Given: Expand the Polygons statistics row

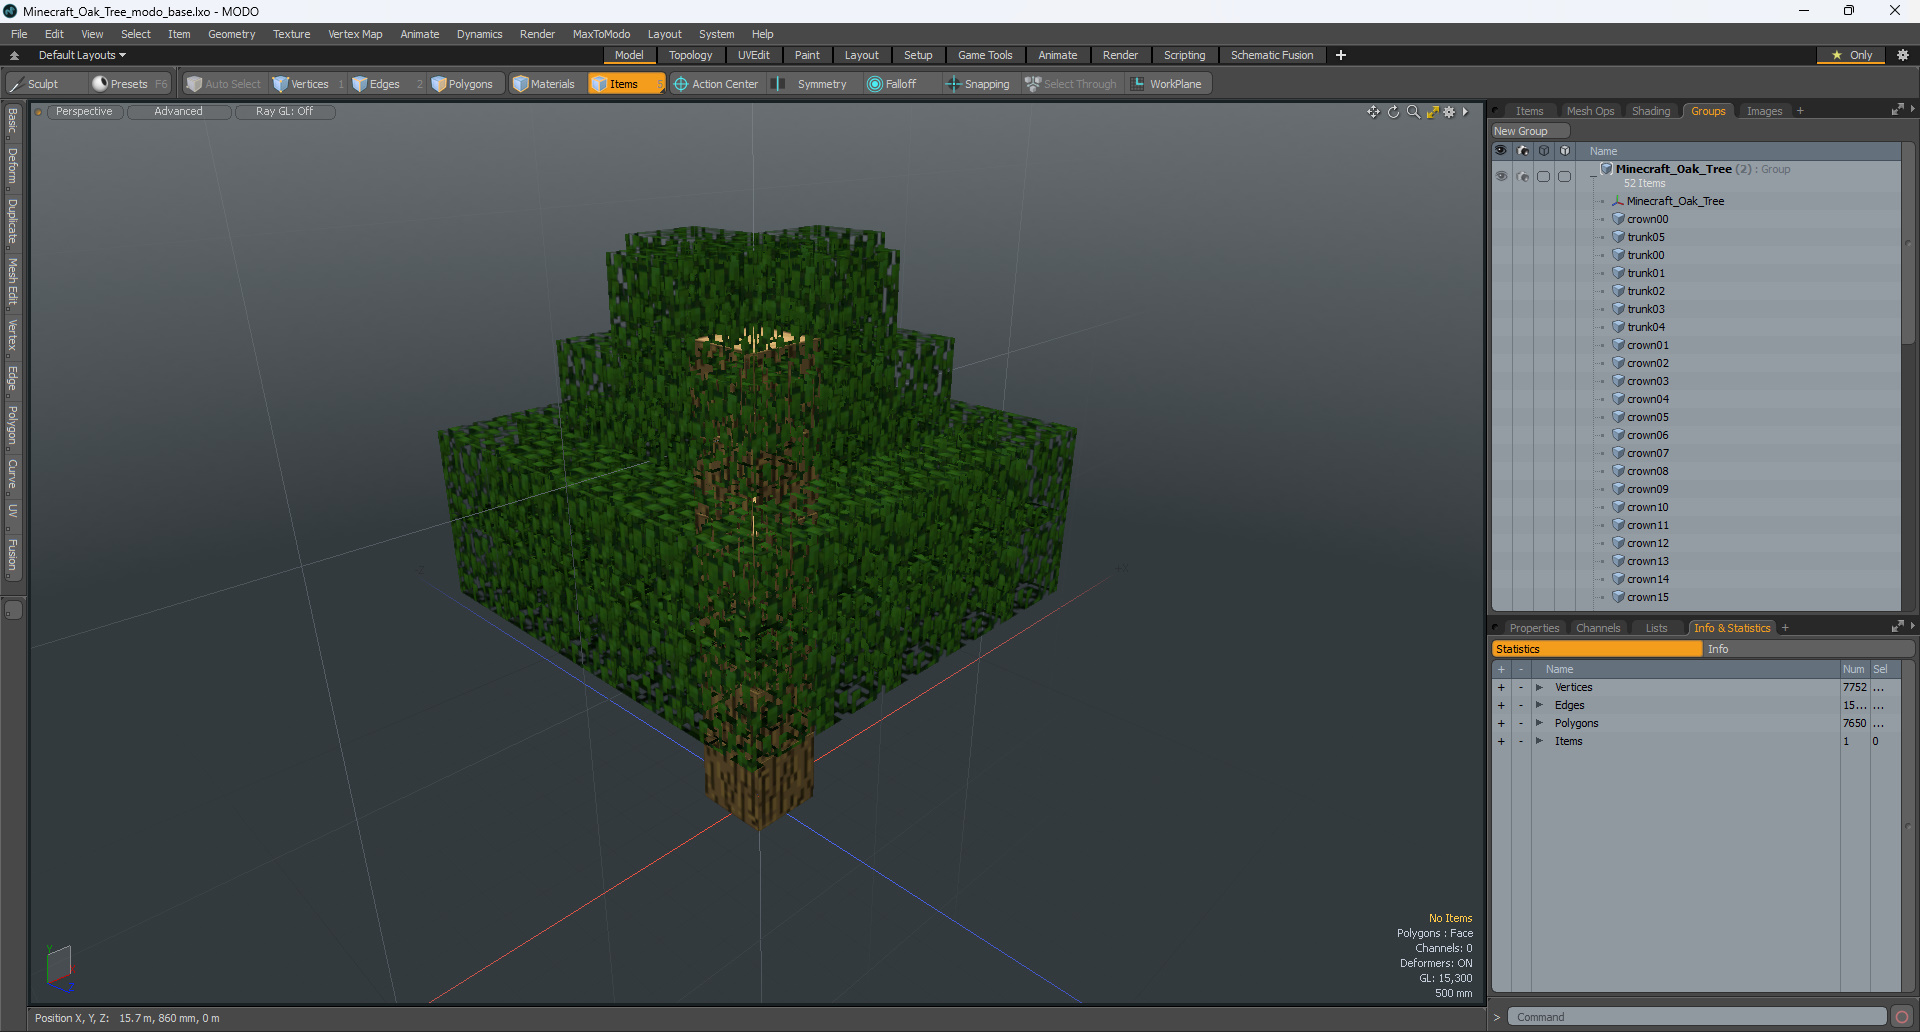Looking at the screenshot, I should [x=1539, y=723].
